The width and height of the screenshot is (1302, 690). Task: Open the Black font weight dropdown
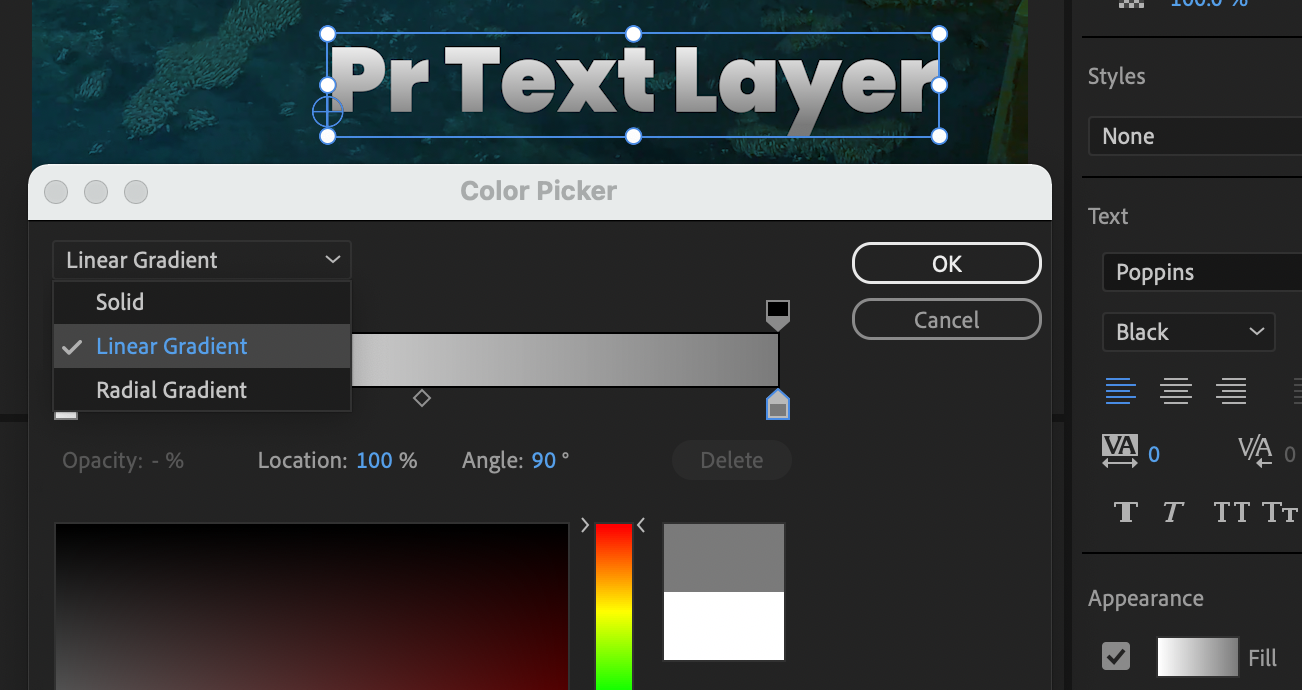click(1189, 332)
